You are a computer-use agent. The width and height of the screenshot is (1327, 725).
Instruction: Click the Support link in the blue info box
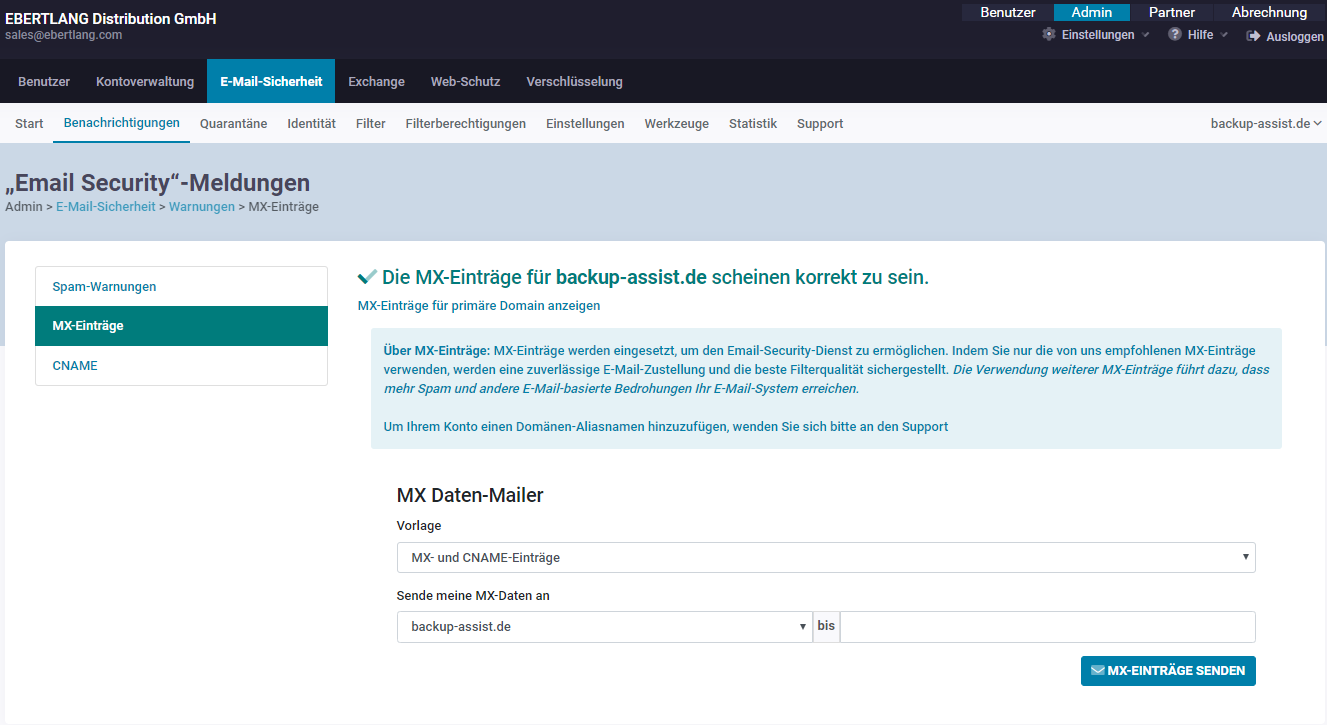coord(925,427)
